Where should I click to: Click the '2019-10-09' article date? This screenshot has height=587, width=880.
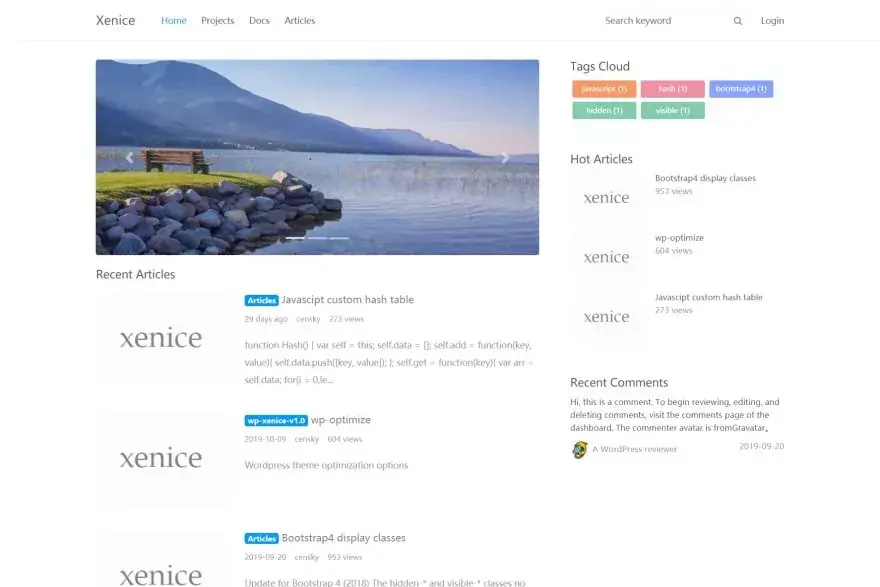click(x=265, y=439)
